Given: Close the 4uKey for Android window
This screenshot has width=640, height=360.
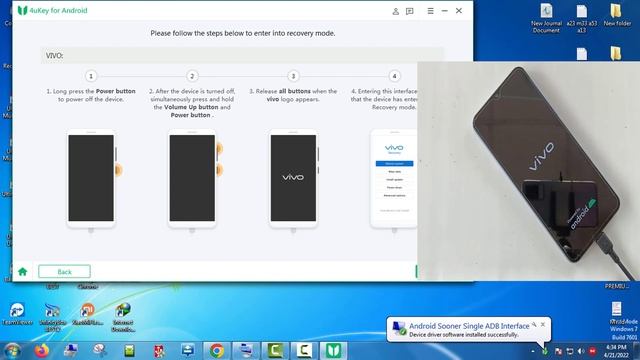Looking at the screenshot, I should [459, 11].
